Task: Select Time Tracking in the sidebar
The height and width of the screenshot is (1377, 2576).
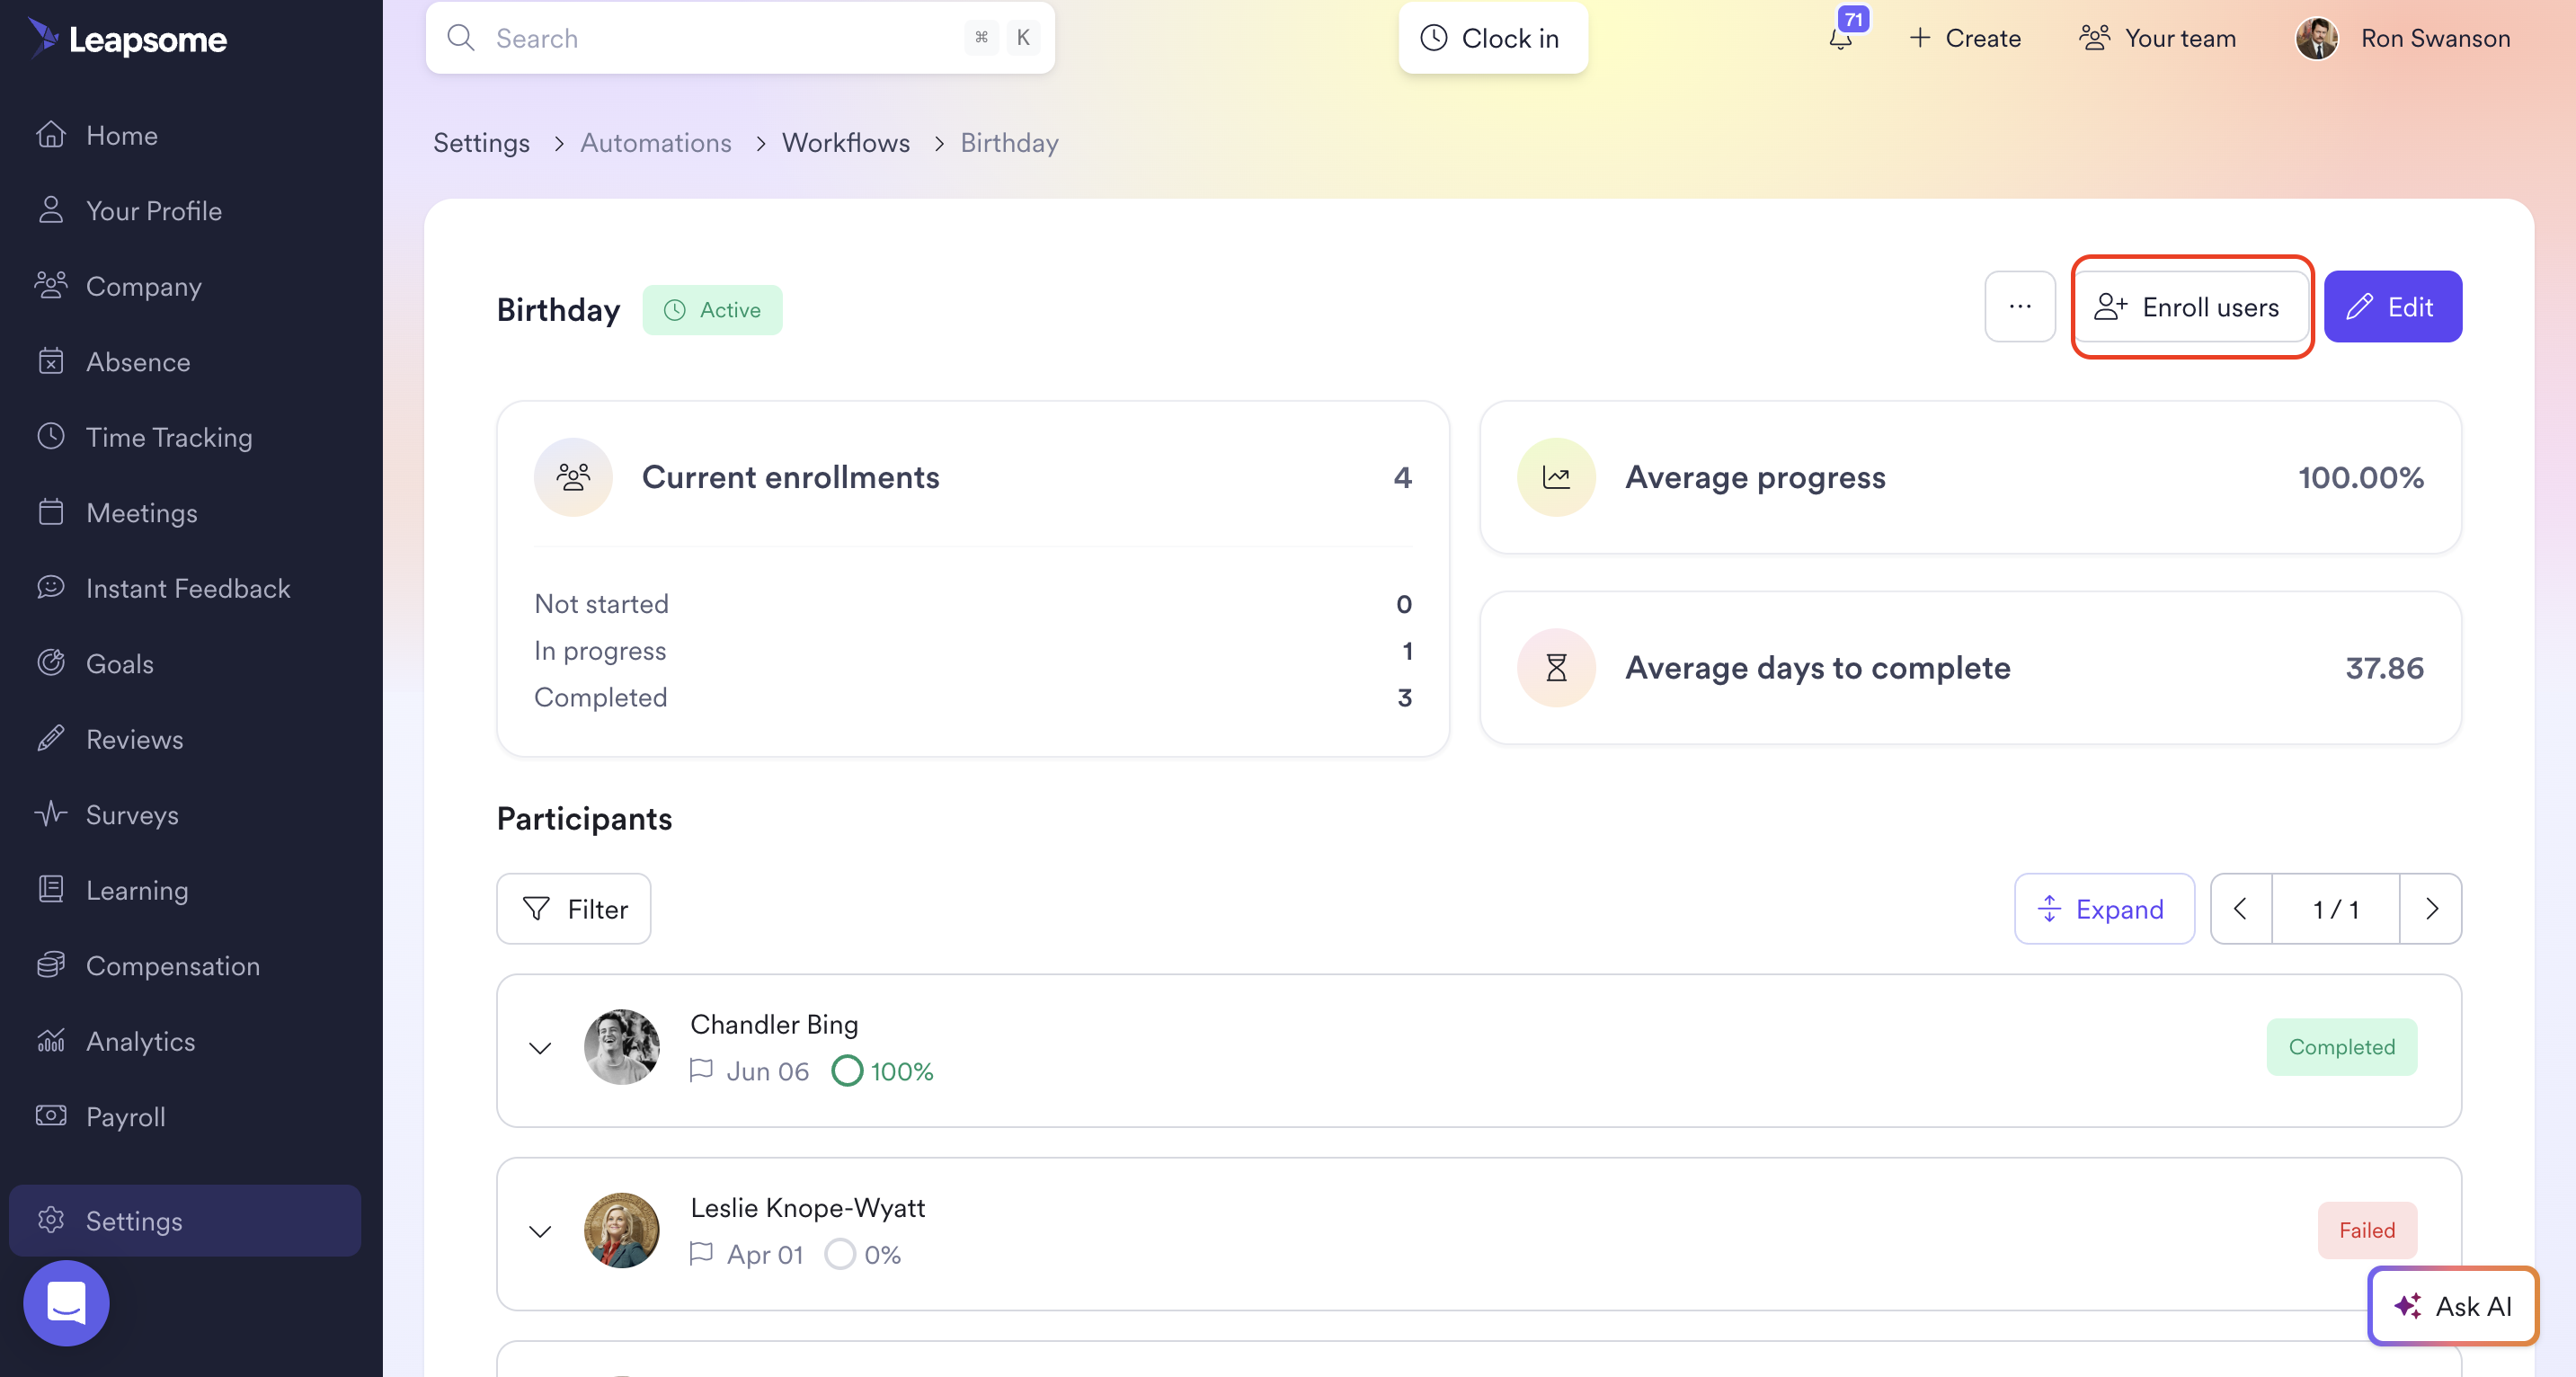Action: coord(169,437)
